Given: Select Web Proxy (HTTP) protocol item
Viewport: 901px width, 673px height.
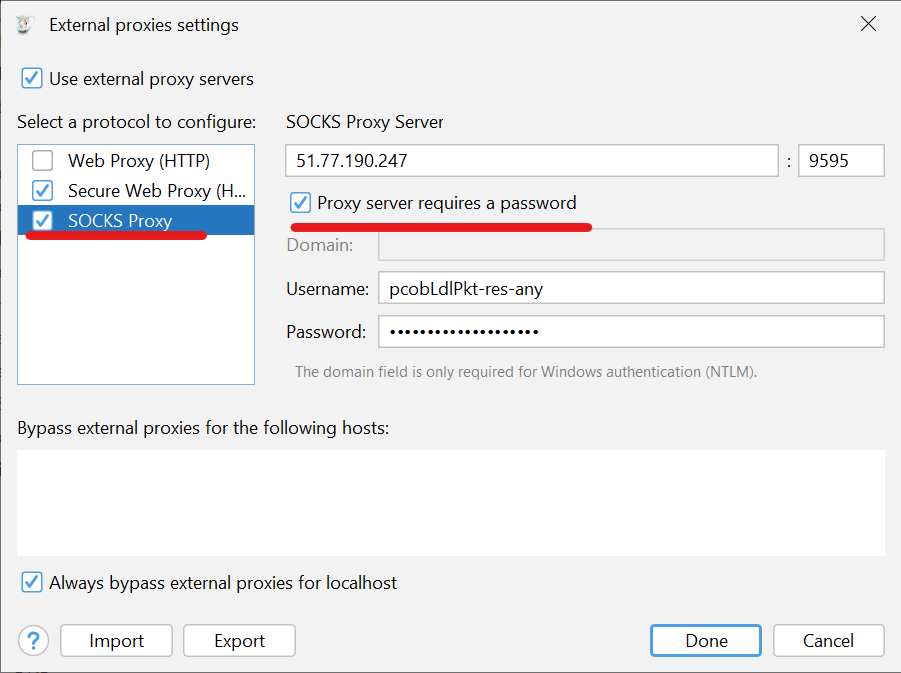Looking at the screenshot, I should tap(139, 160).
